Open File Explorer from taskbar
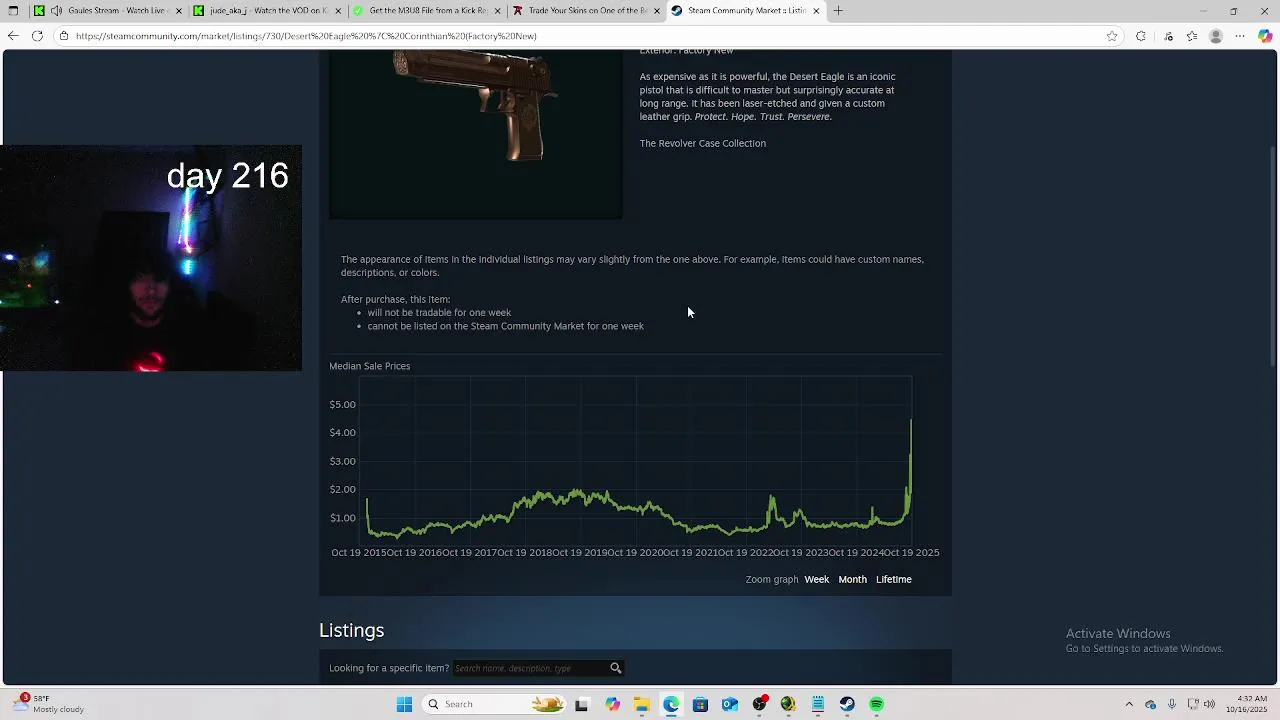Viewport: 1280px width, 720px height. pos(641,704)
